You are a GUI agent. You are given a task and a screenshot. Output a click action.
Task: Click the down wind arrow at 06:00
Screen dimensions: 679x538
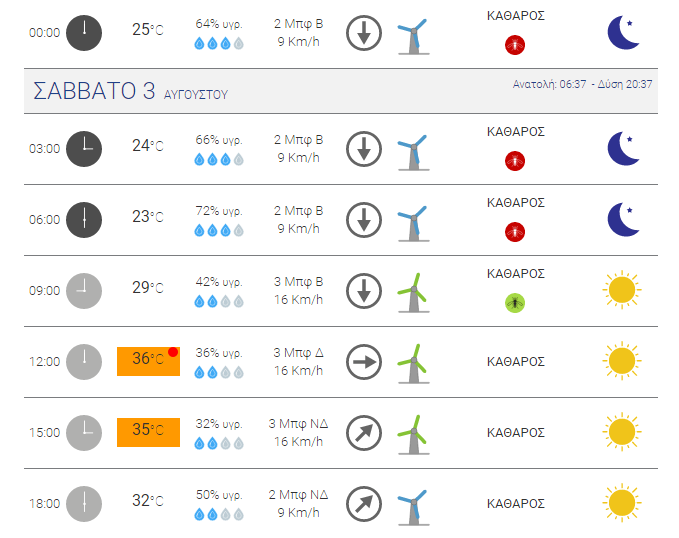tap(364, 220)
